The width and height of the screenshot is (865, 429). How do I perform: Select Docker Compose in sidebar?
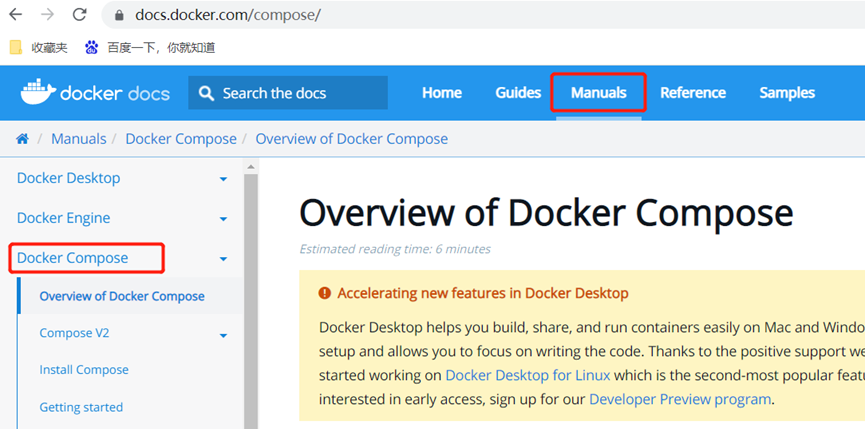coord(72,258)
